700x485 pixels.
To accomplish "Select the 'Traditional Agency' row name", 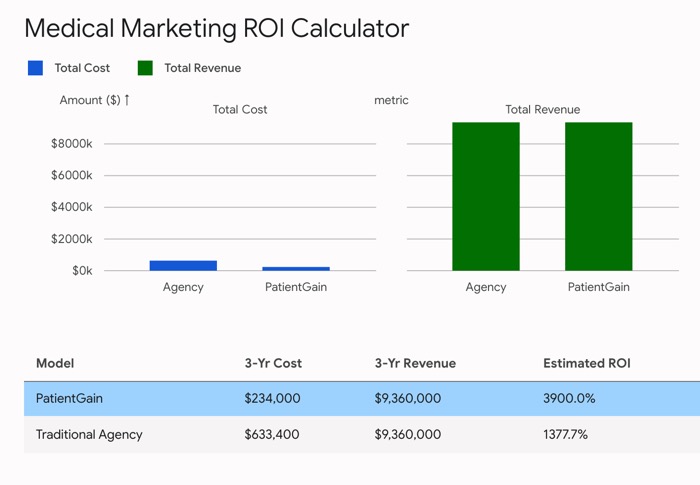I will coord(89,435).
